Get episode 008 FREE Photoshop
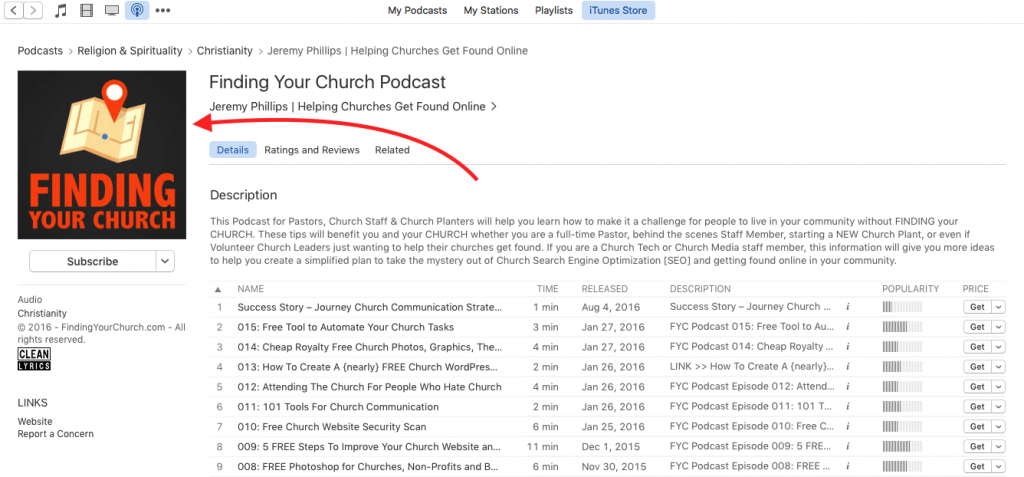The width and height of the screenshot is (1024, 477). pyautogui.click(x=978, y=467)
